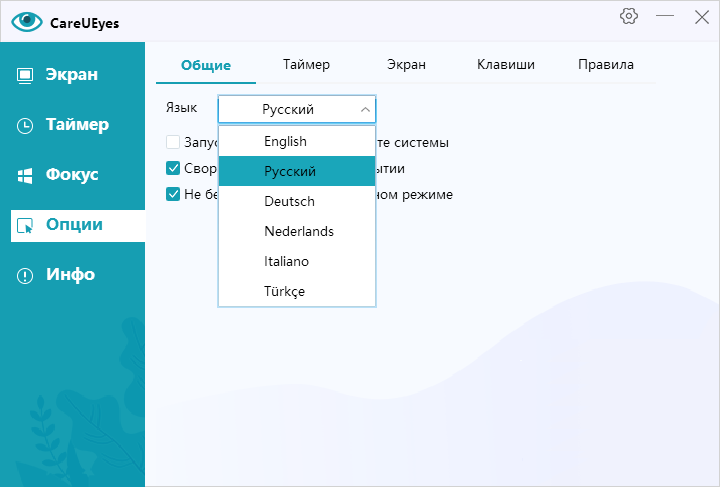Close the CareUEyes window

pyautogui.click(x=702, y=17)
